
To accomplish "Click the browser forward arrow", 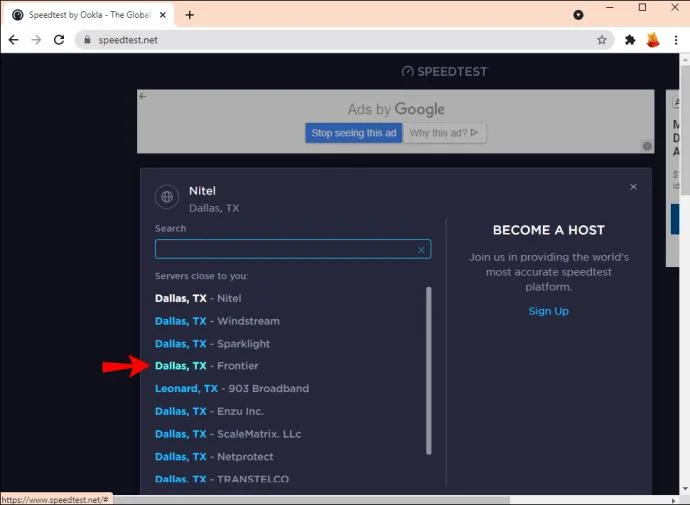I will coord(36,40).
